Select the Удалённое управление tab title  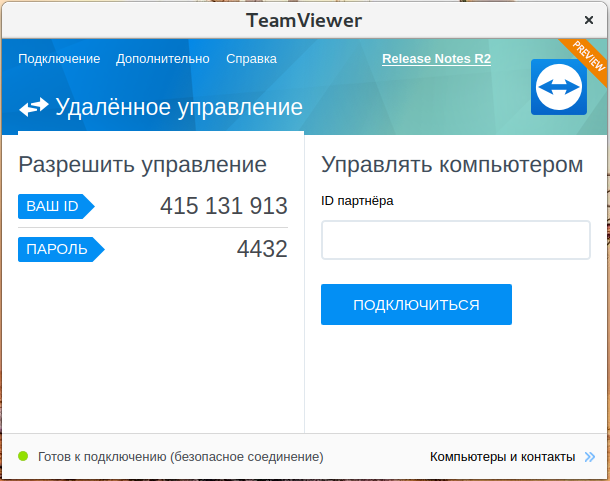pyautogui.click(x=178, y=107)
